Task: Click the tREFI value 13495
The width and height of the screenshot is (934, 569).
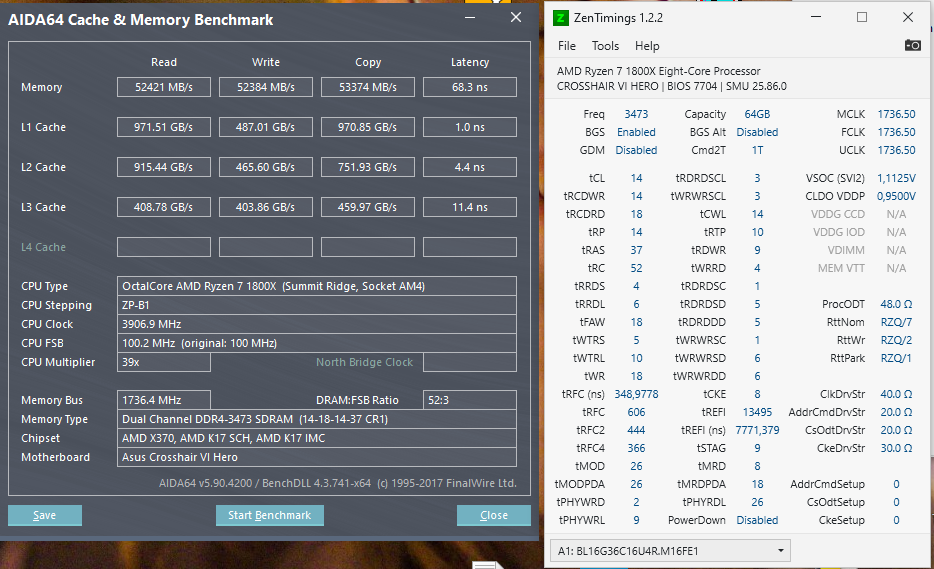Action: point(757,412)
